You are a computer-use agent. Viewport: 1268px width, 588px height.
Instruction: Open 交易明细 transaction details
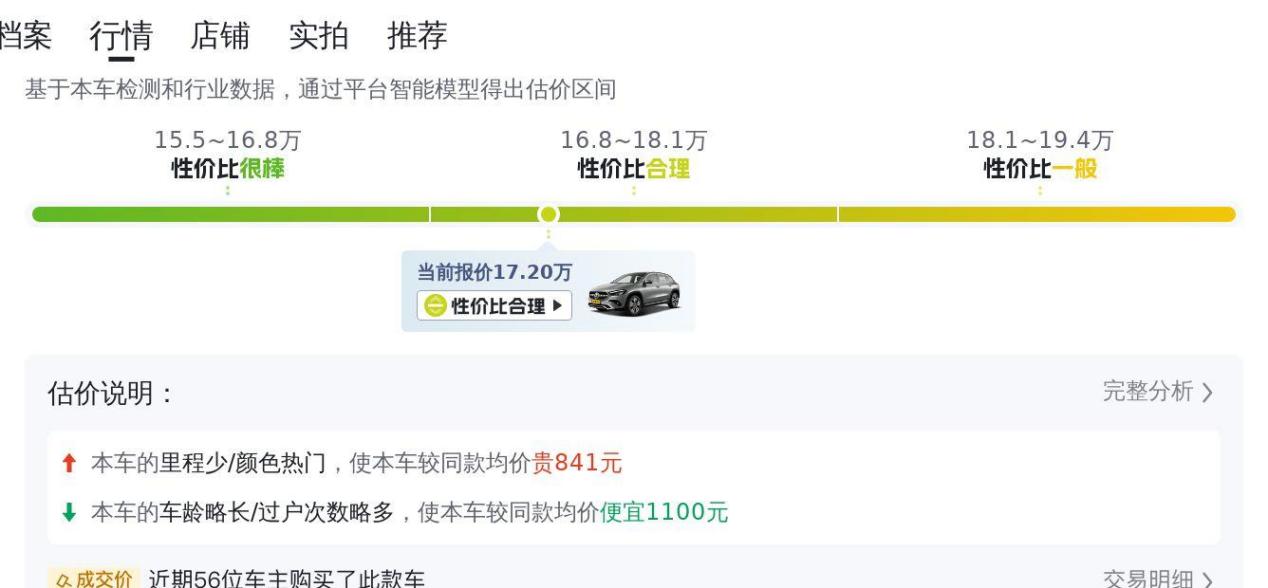coord(1157,580)
